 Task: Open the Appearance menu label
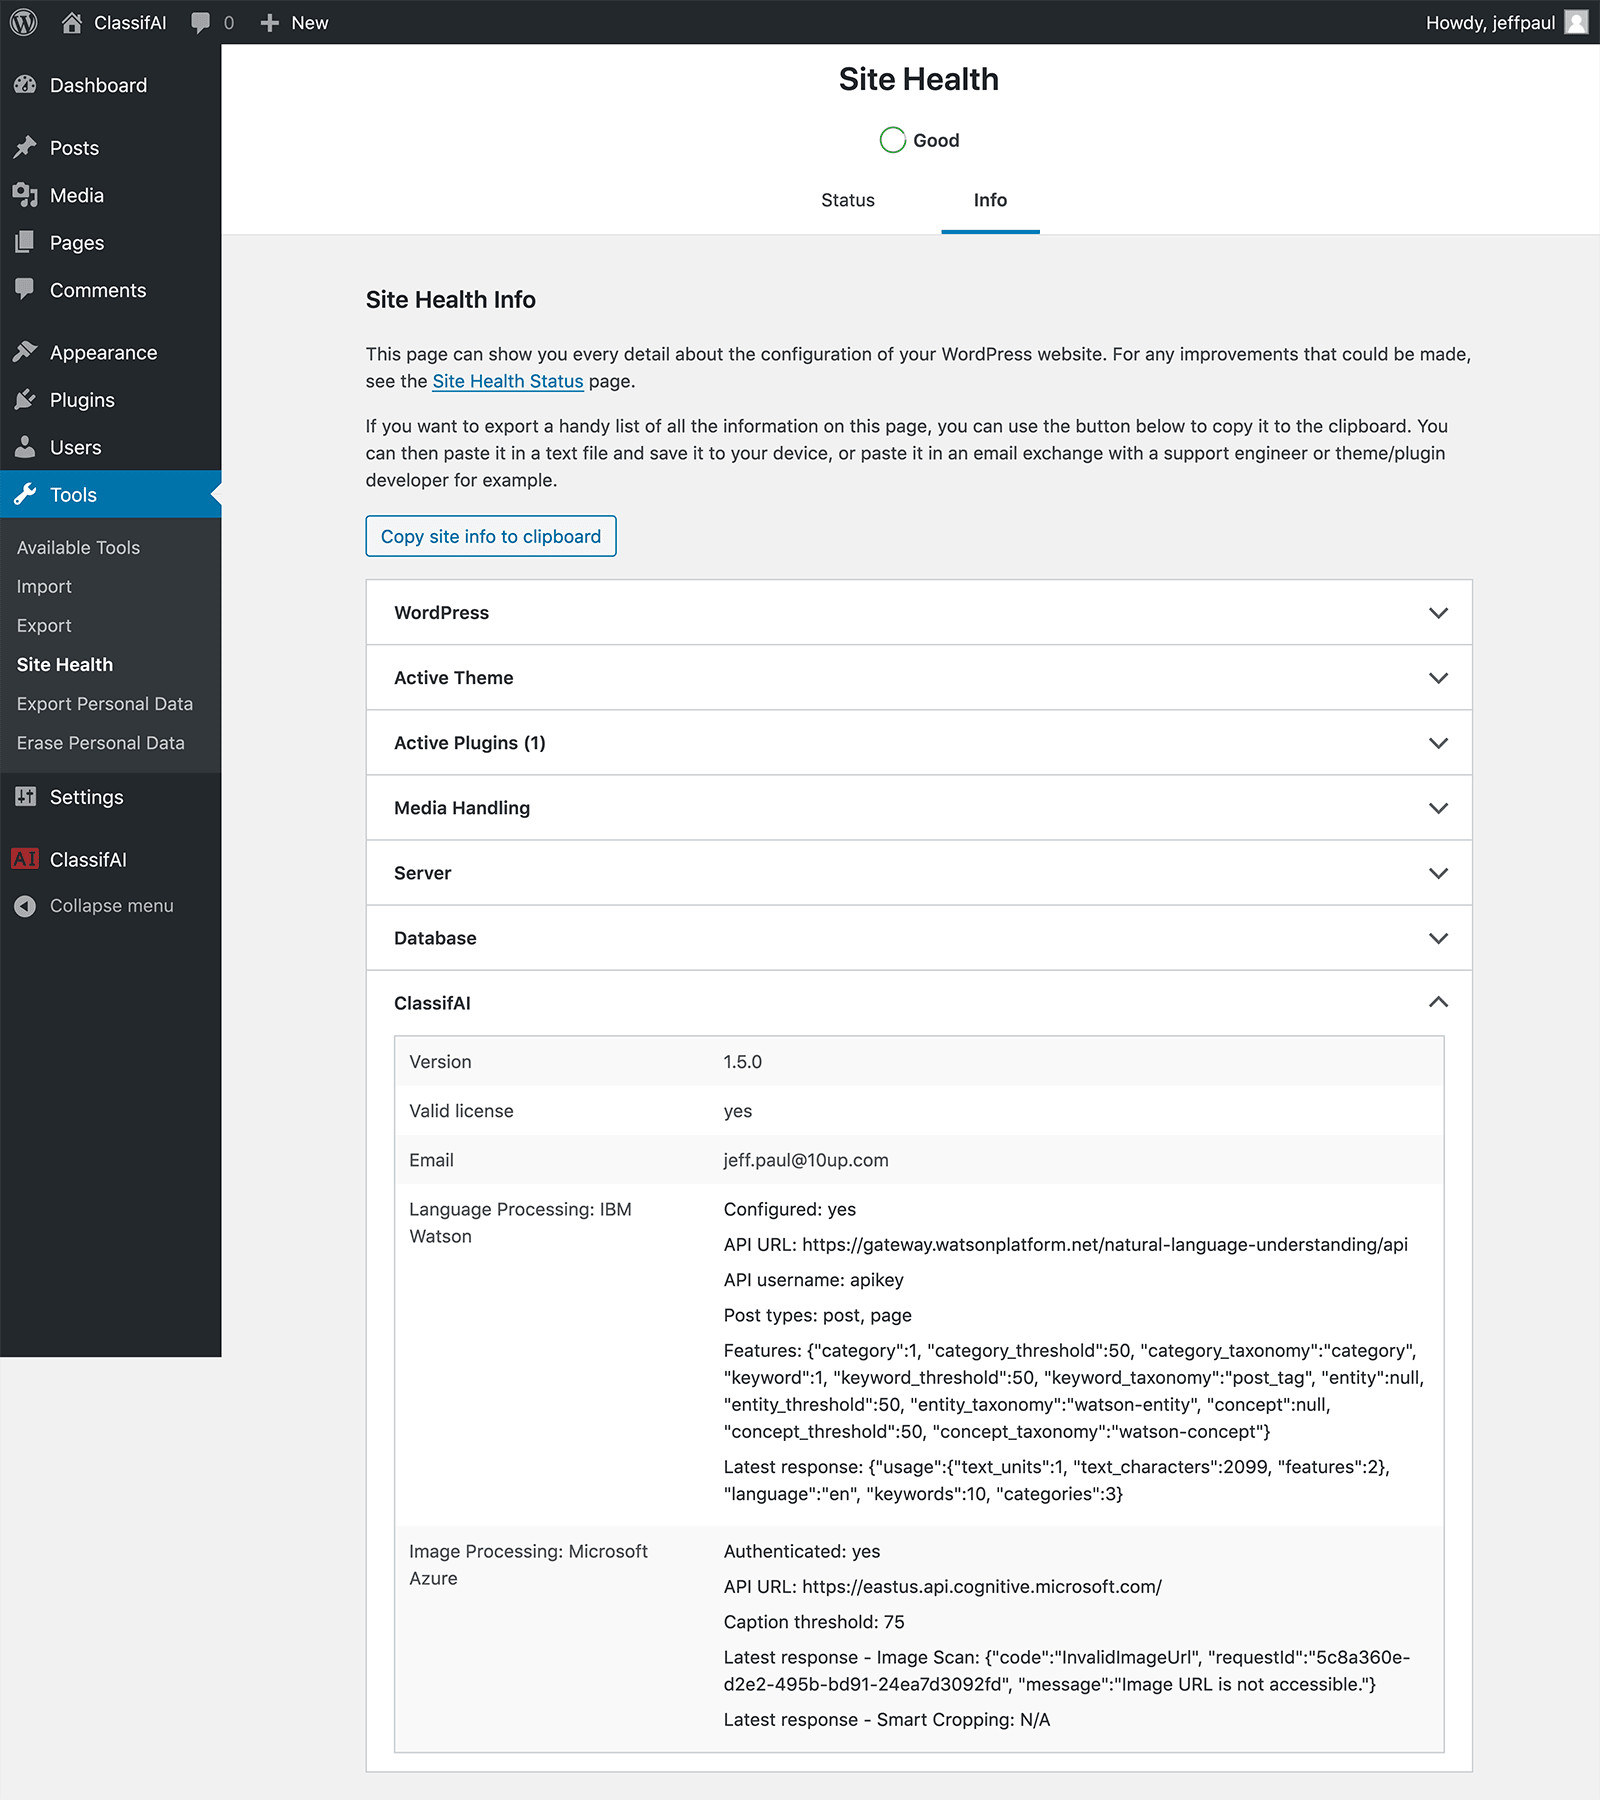[x=104, y=353]
